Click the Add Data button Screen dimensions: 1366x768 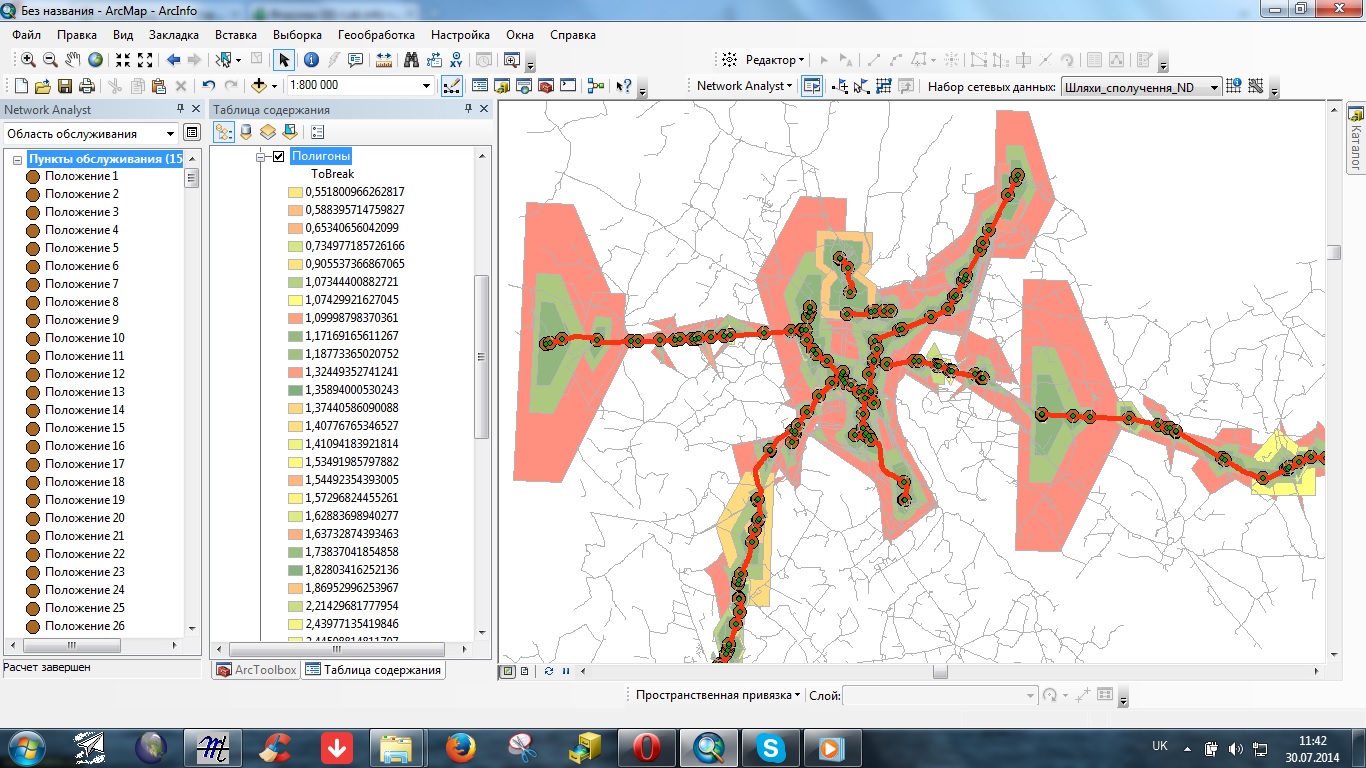click(x=260, y=86)
